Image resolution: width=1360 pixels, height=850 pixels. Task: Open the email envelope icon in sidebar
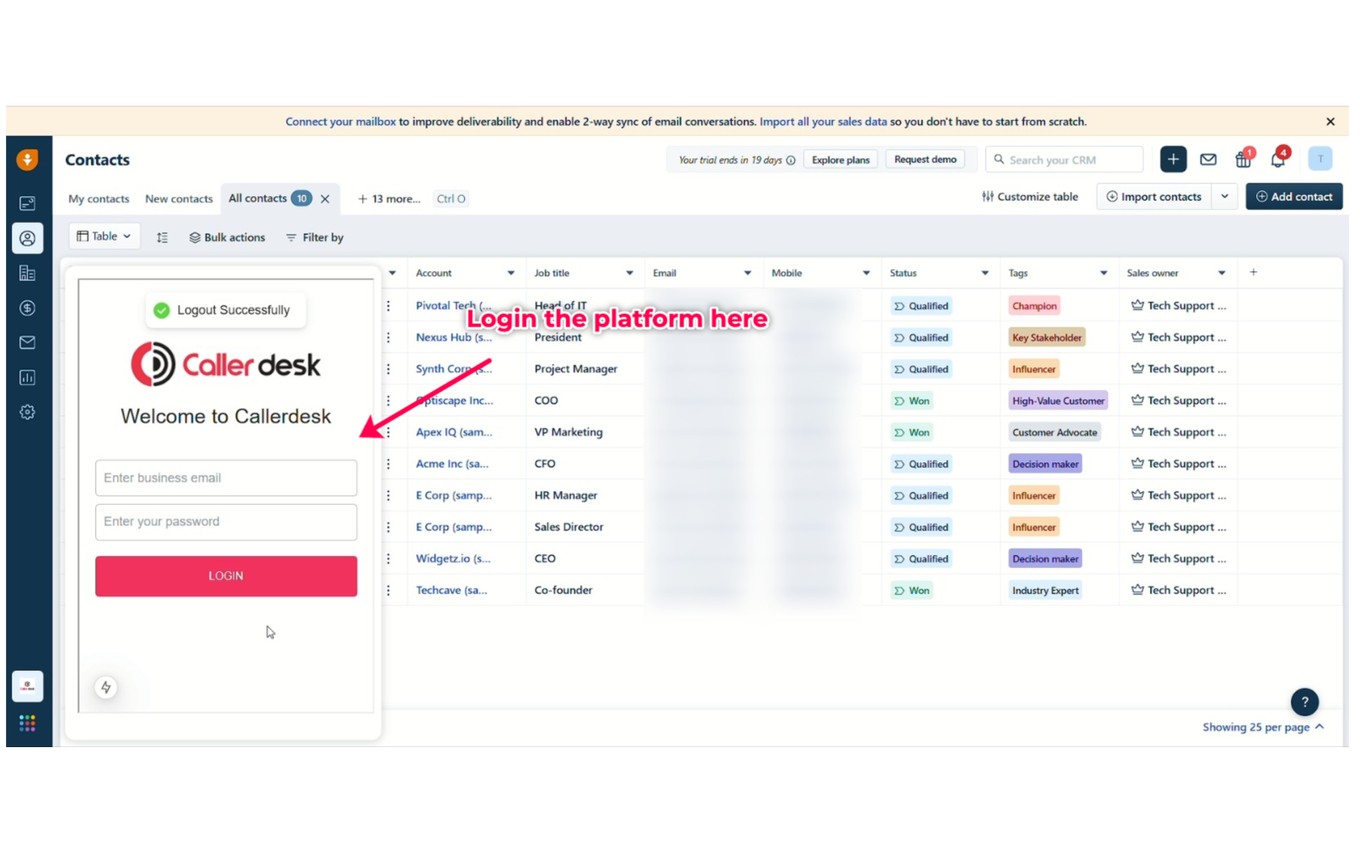click(x=27, y=342)
